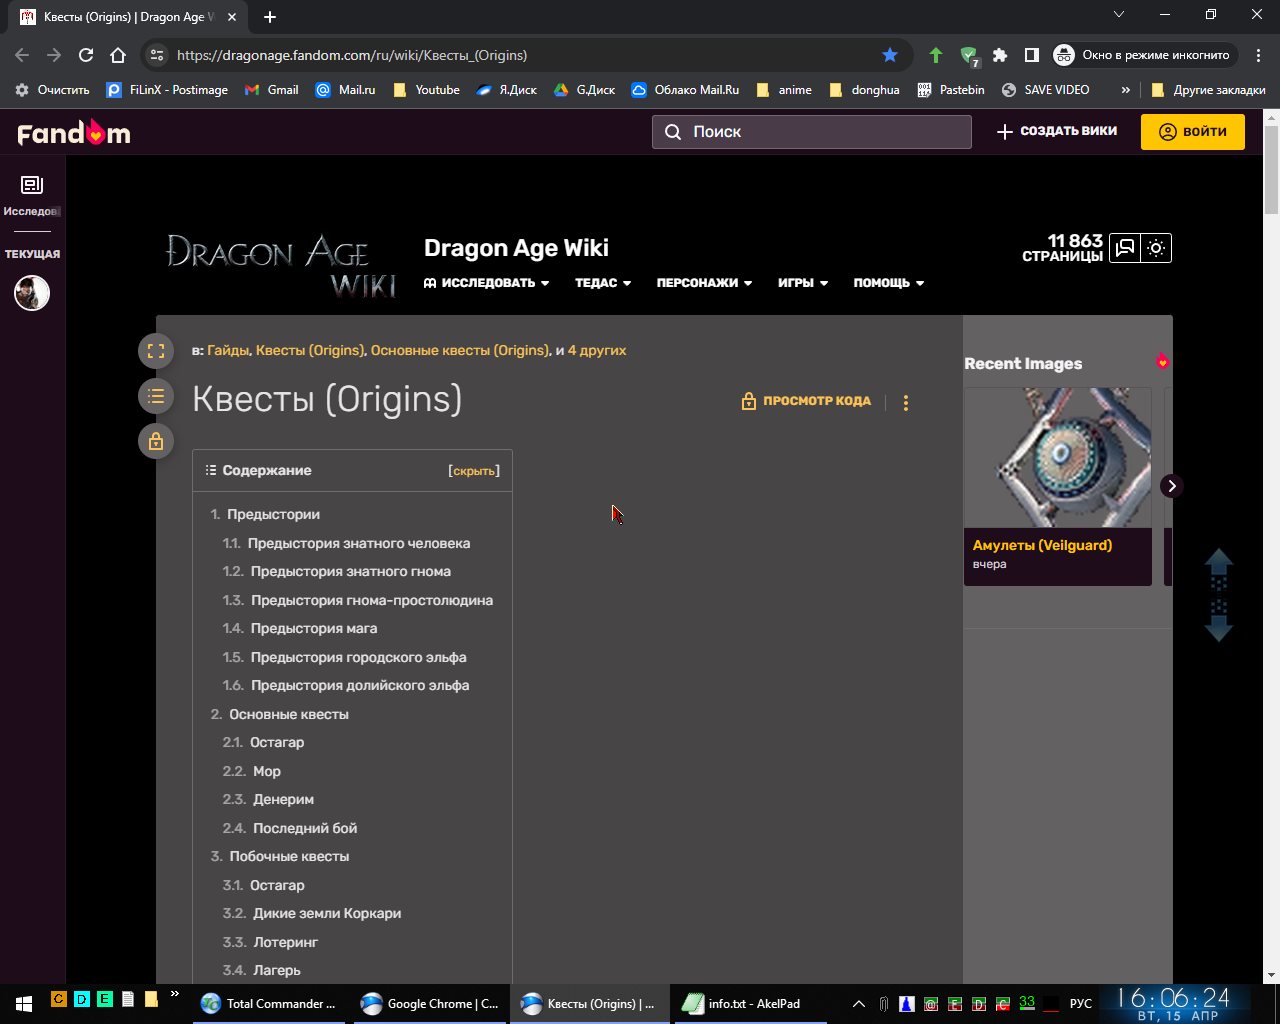
Task: Open Total Commander from taskbar
Action: pyautogui.click(x=268, y=1003)
